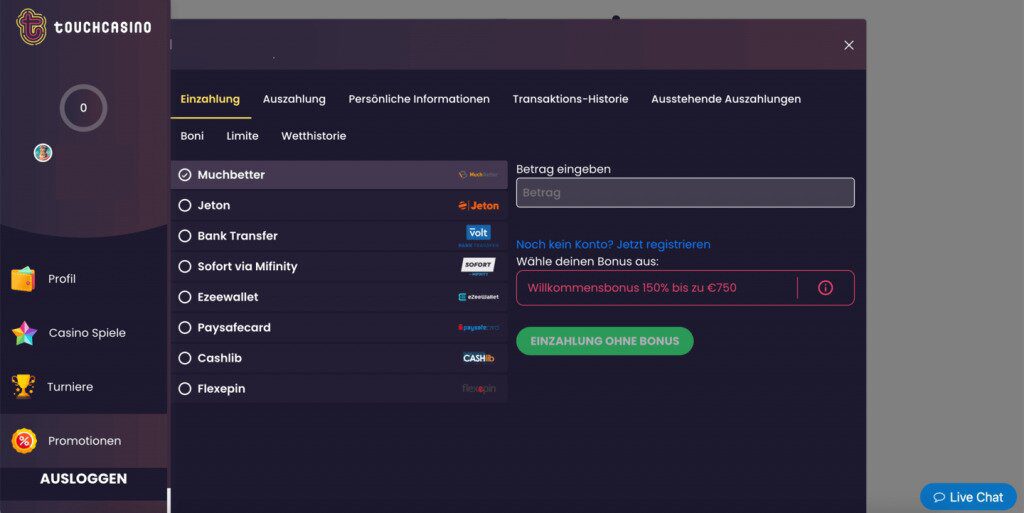Click the Live Chat speech bubble icon
Screen dimensions: 1024x513
point(938,497)
